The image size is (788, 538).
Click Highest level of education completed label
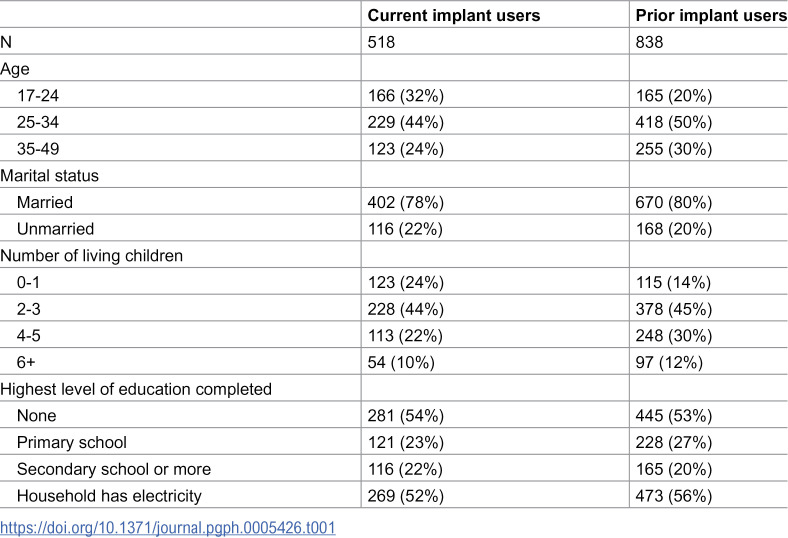click(x=136, y=389)
